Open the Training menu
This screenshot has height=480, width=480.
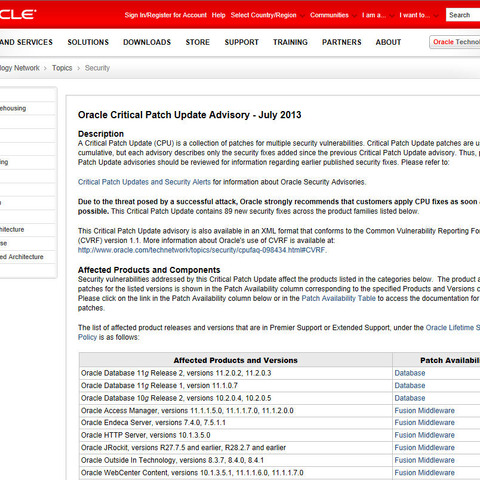tap(290, 42)
